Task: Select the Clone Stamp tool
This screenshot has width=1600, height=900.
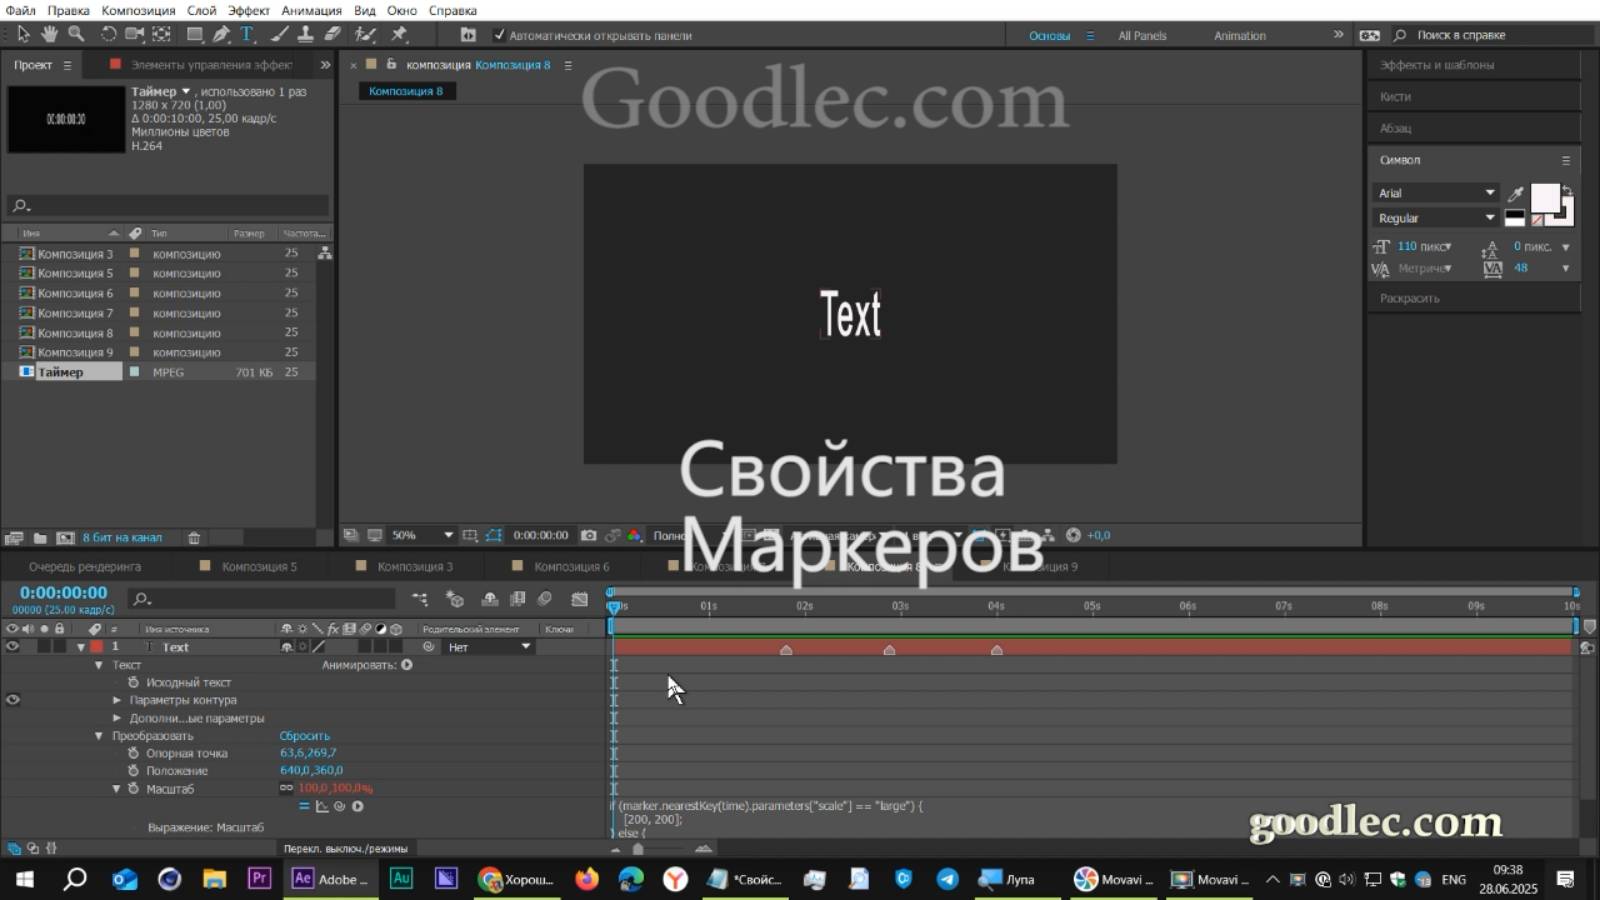Action: [306, 34]
